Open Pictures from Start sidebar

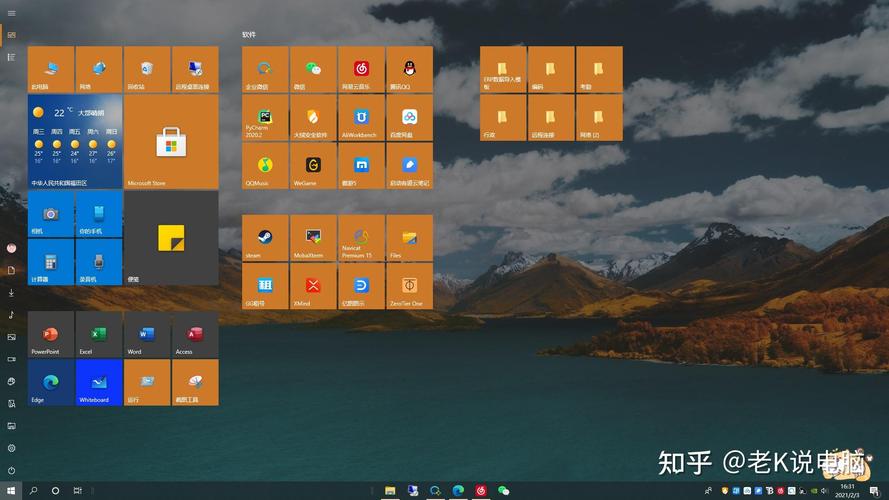(x=11, y=337)
